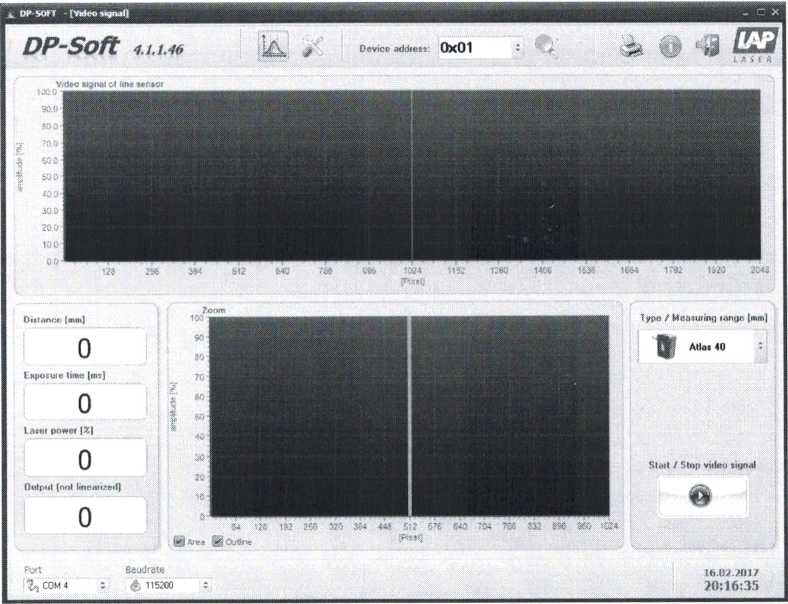The height and width of the screenshot is (604, 788).
Task: Click the printer icon
Action: [x=631, y=46]
